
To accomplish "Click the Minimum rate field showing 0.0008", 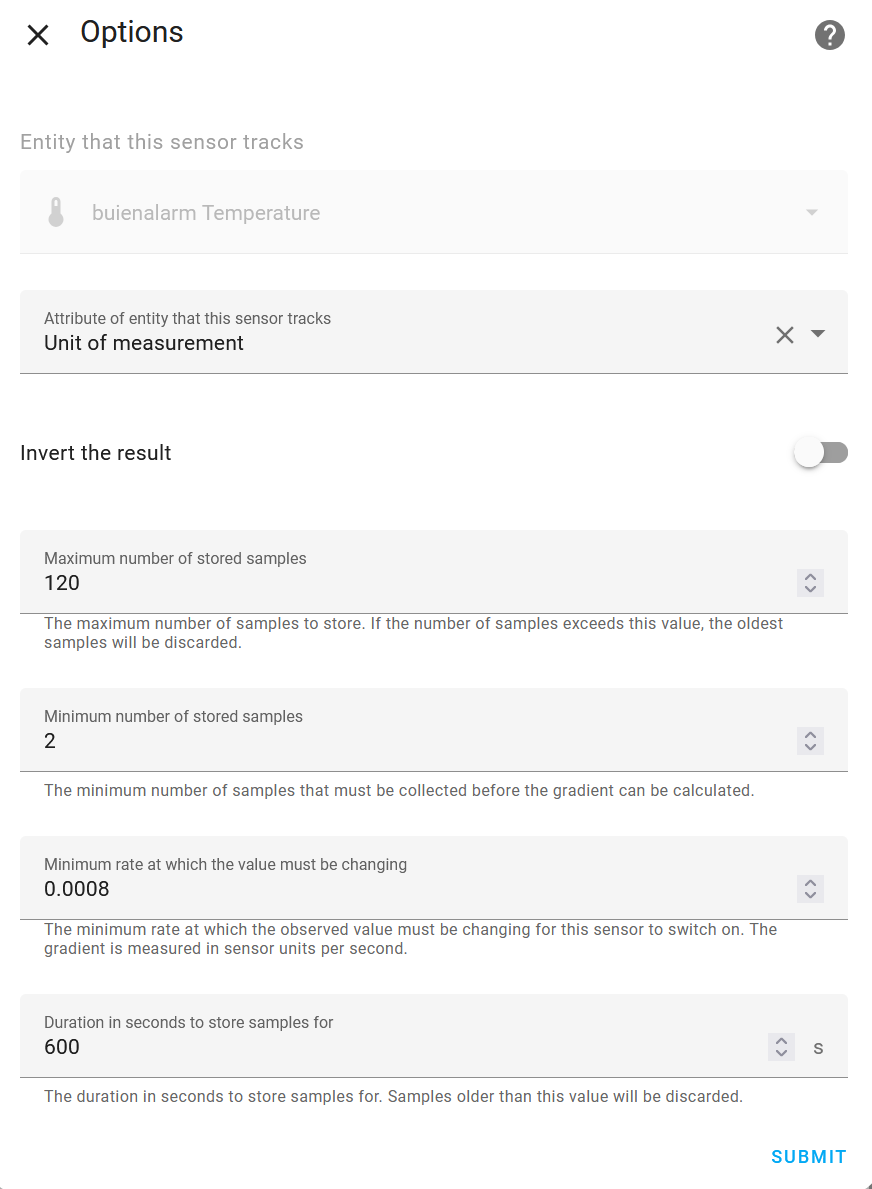I will click(x=400, y=889).
